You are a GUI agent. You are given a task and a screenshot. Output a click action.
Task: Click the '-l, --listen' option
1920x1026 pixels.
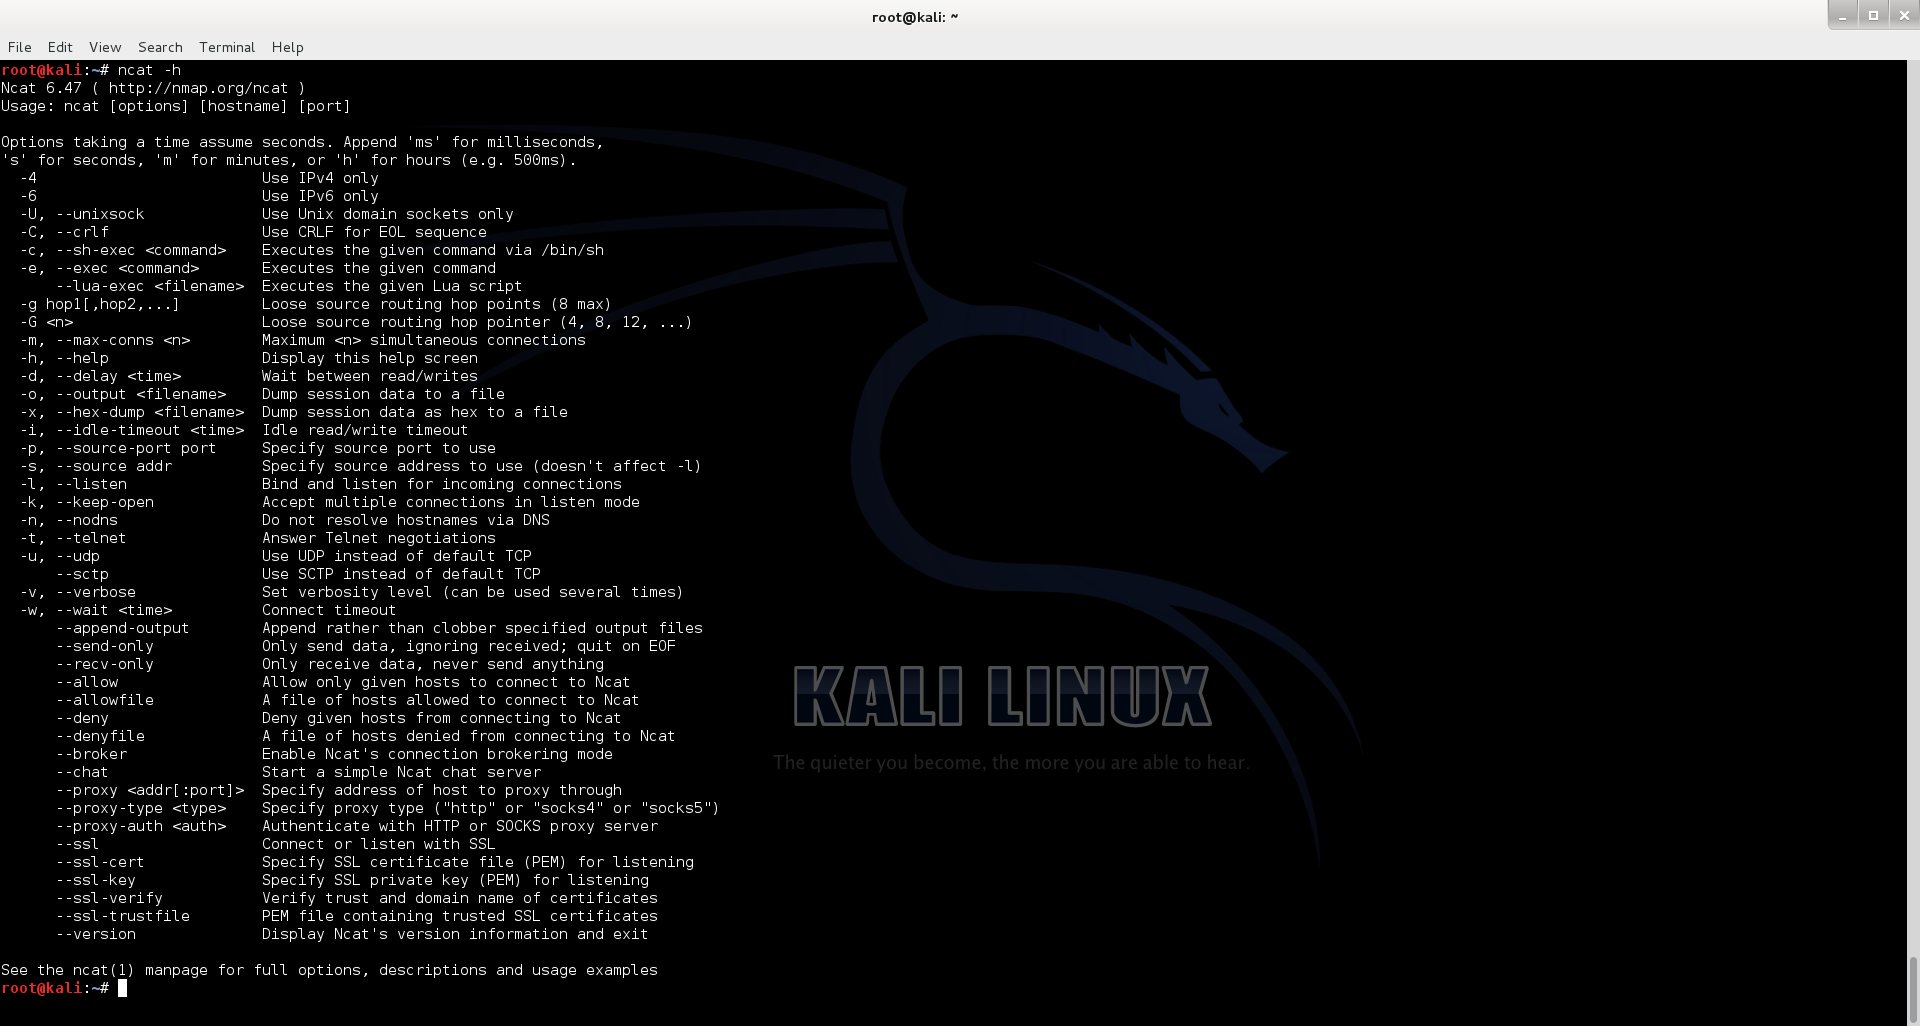click(x=73, y=484)
